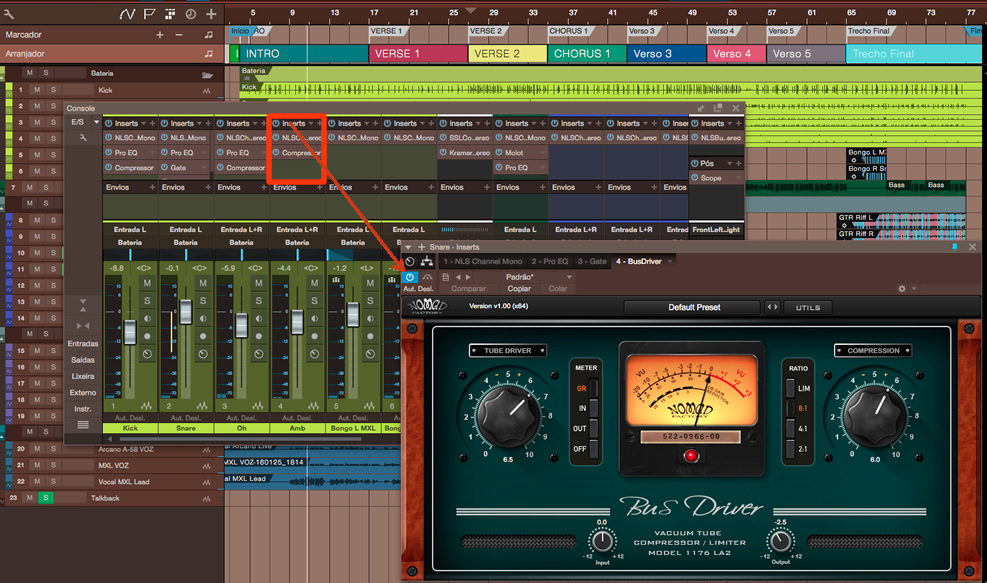
Task: Open the plugin routing icon in Snare Inserts
Action: click(427, 261)
